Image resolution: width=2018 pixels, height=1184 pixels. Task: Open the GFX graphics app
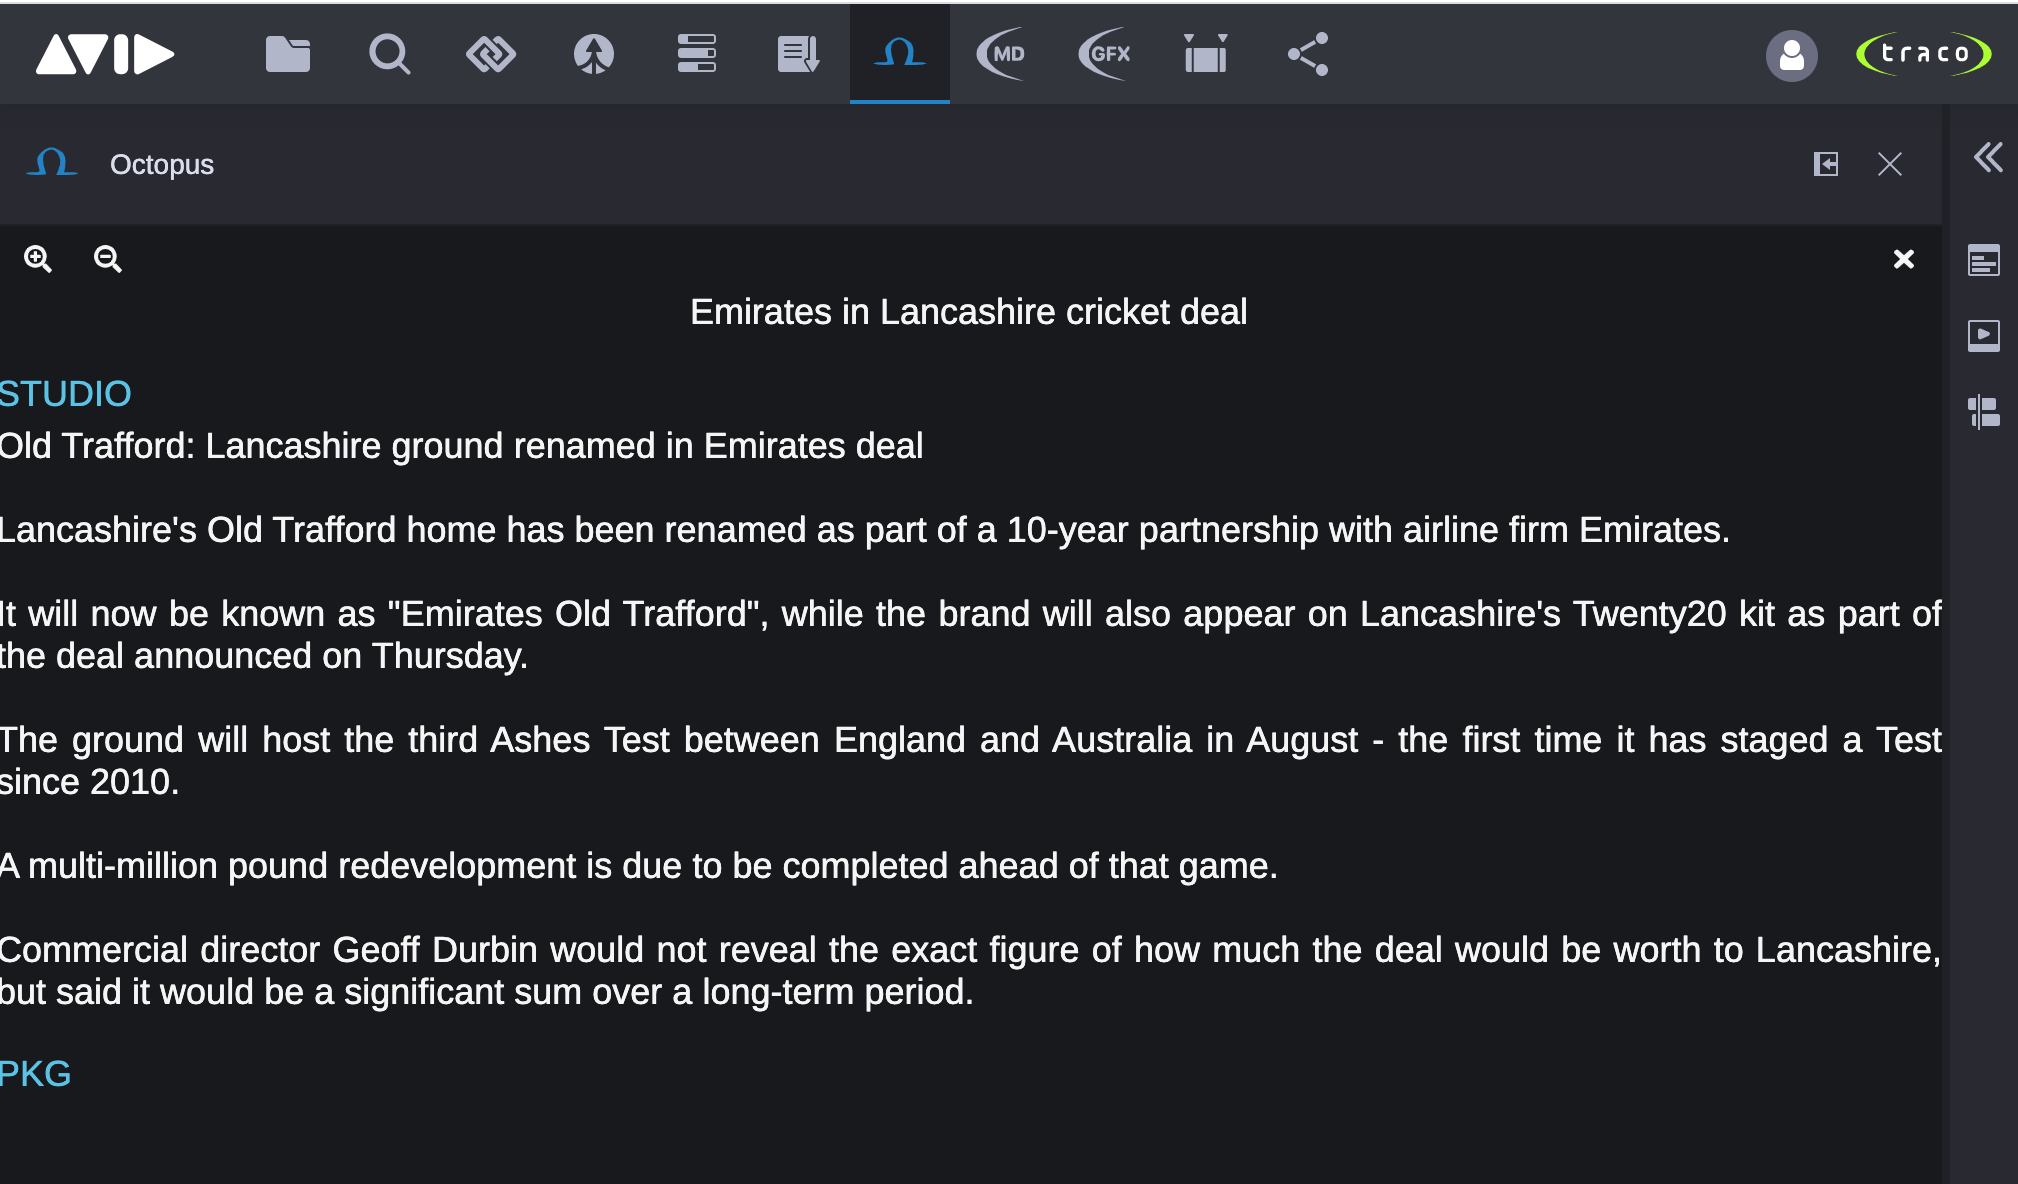(x=1105, y=54)
